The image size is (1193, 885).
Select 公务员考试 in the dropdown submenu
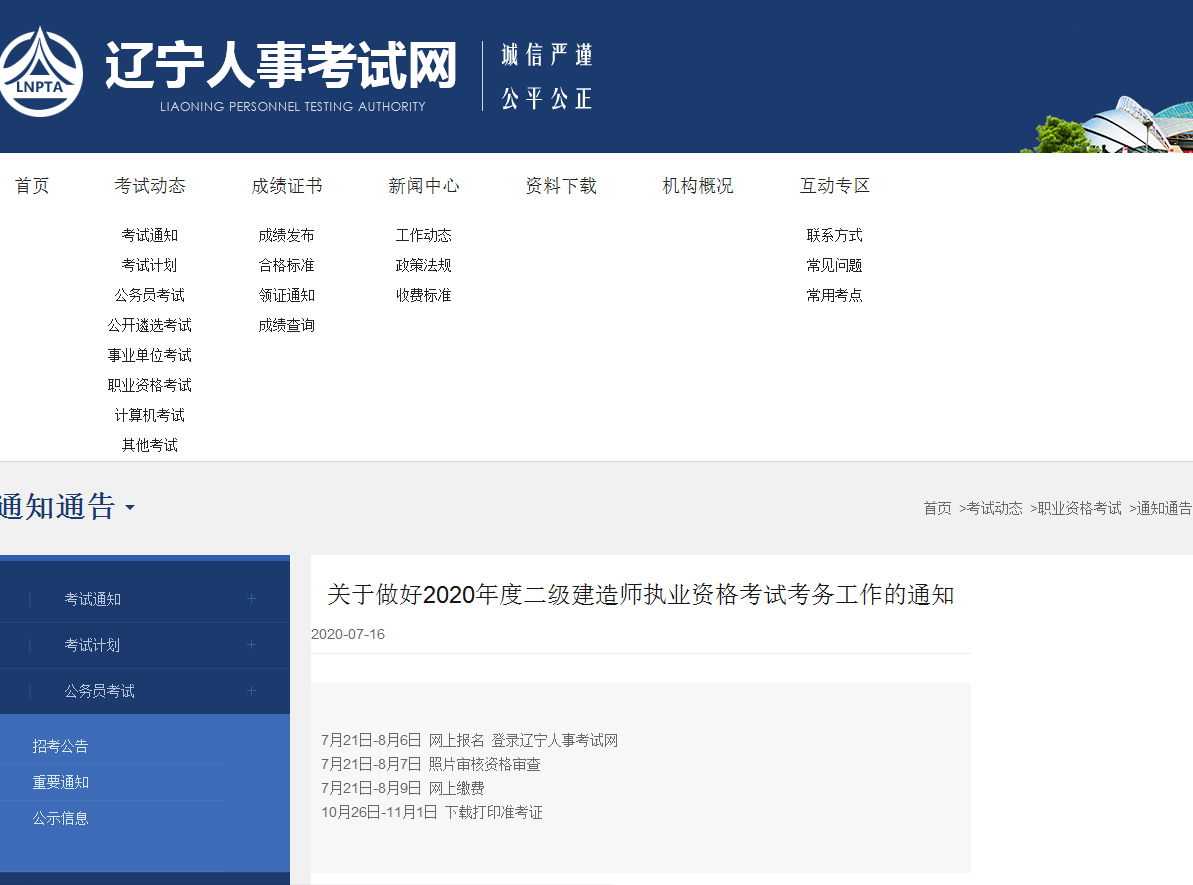click(150, 295)
